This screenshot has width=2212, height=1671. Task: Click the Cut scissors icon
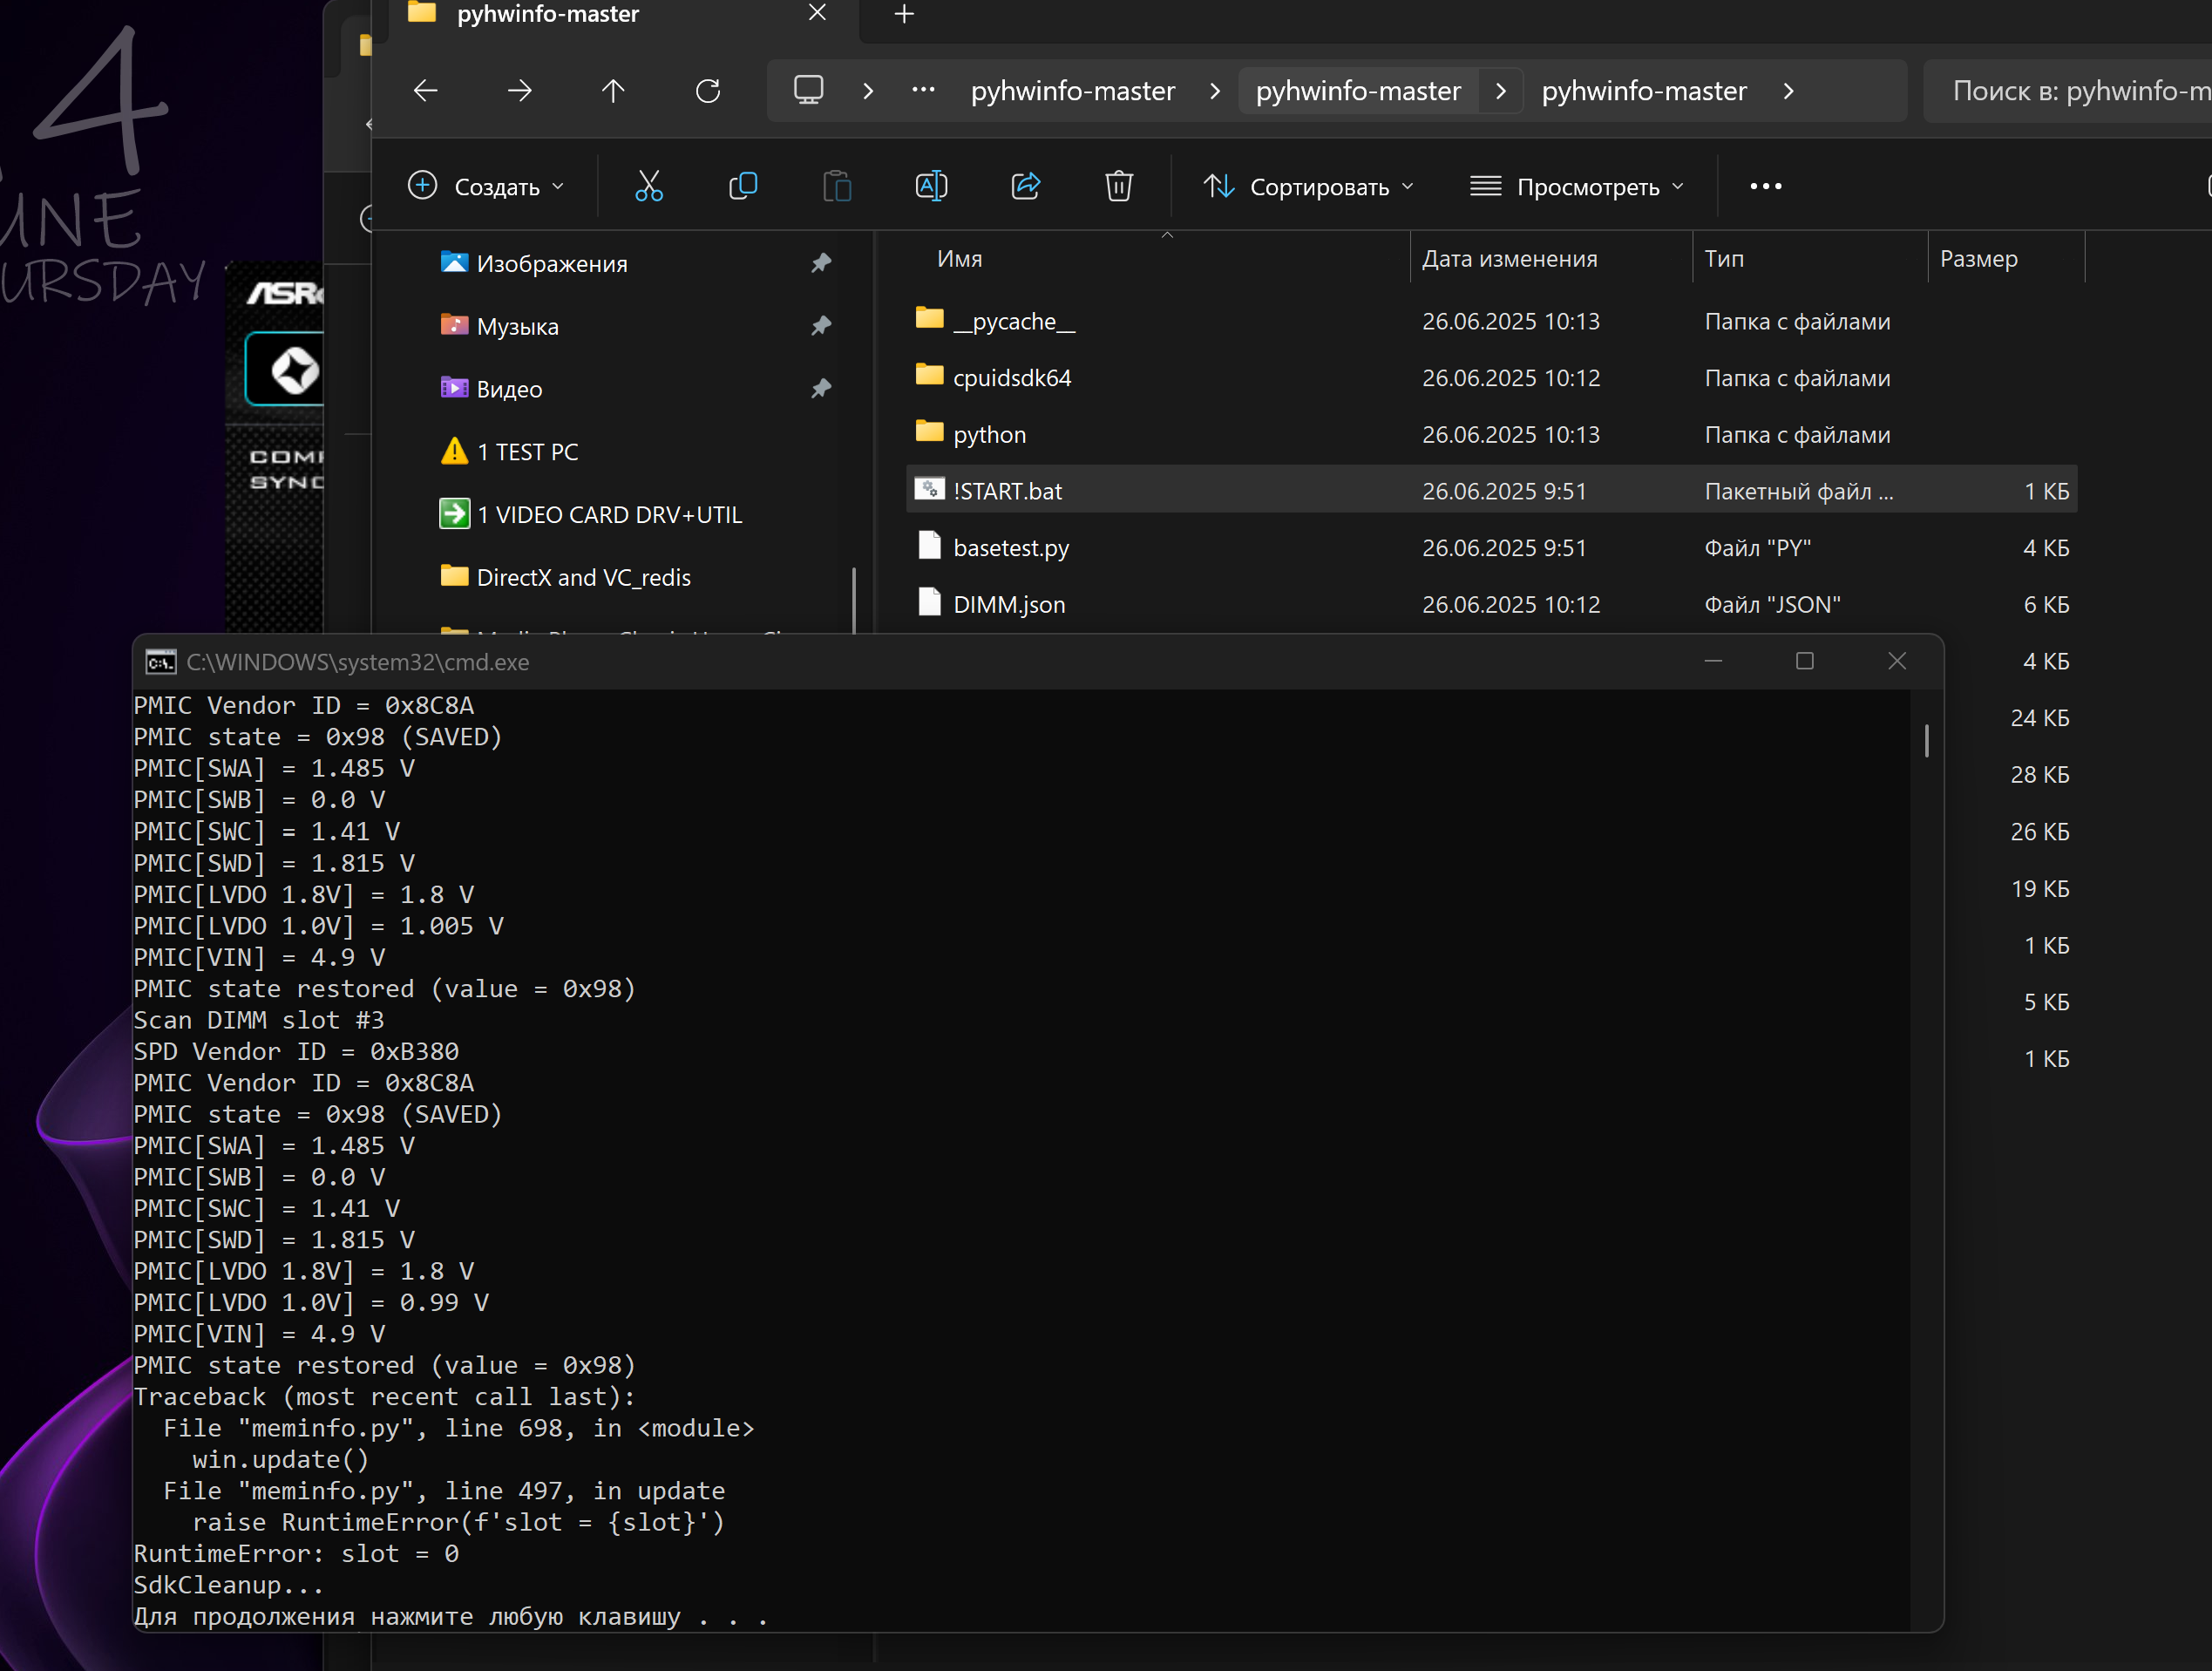(648, 186)
